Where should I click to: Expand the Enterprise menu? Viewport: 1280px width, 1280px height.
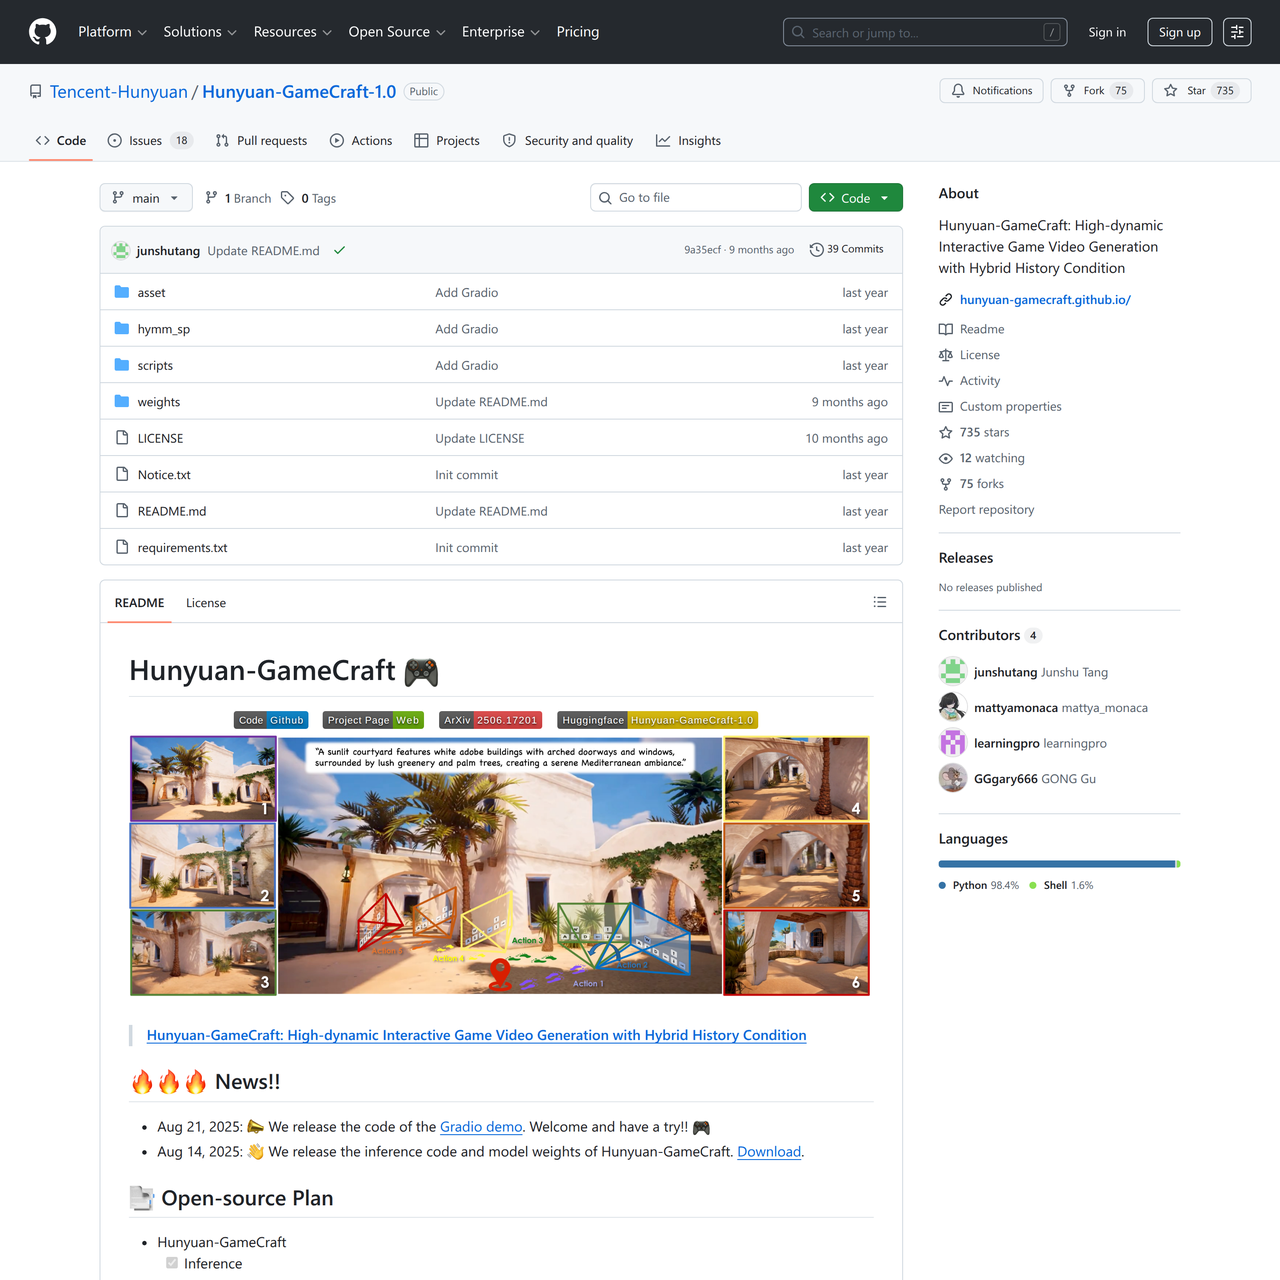point(500,32)
